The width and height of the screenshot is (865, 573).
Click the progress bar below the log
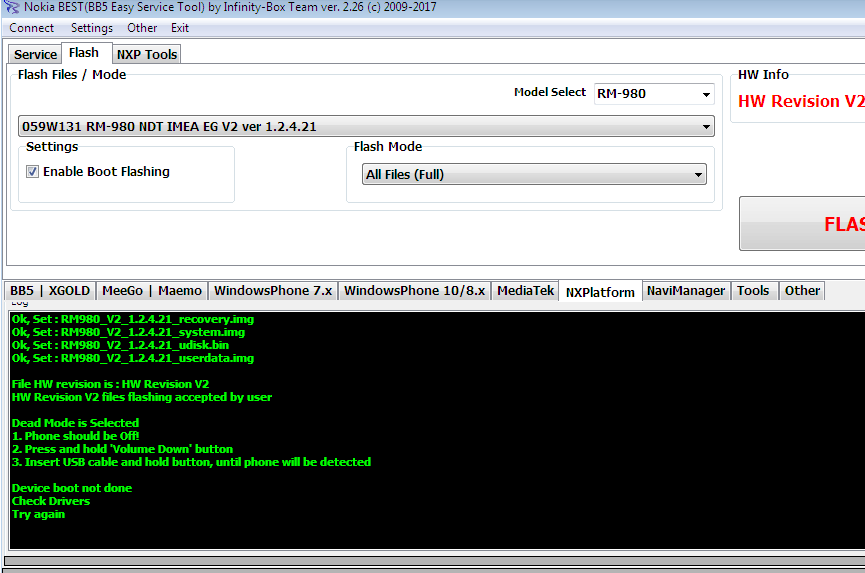coord(434,561)
